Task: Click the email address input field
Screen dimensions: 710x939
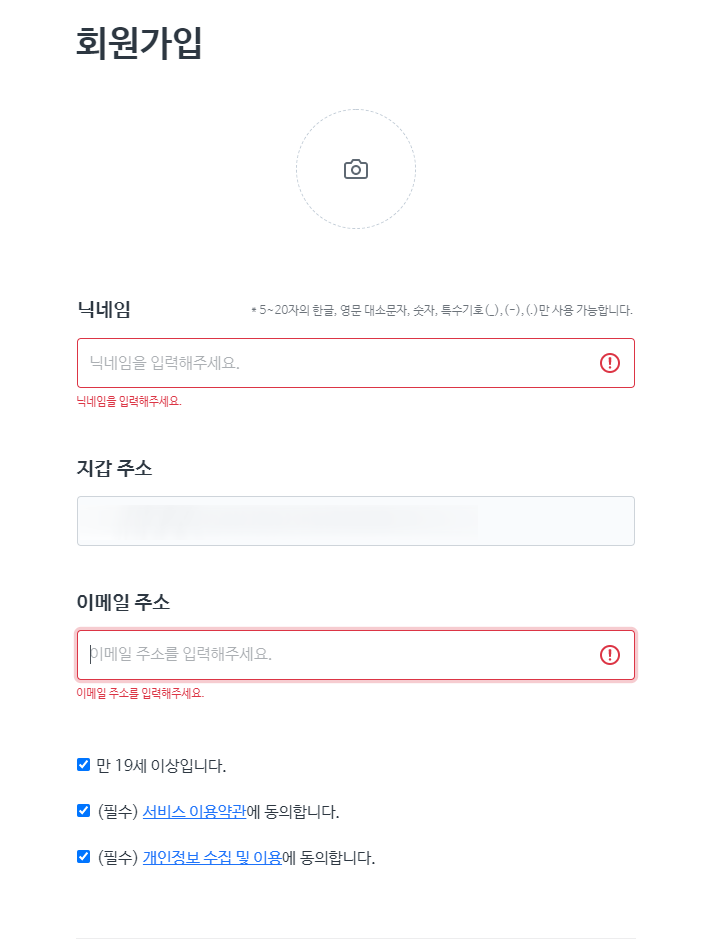Action: point(300,655)
